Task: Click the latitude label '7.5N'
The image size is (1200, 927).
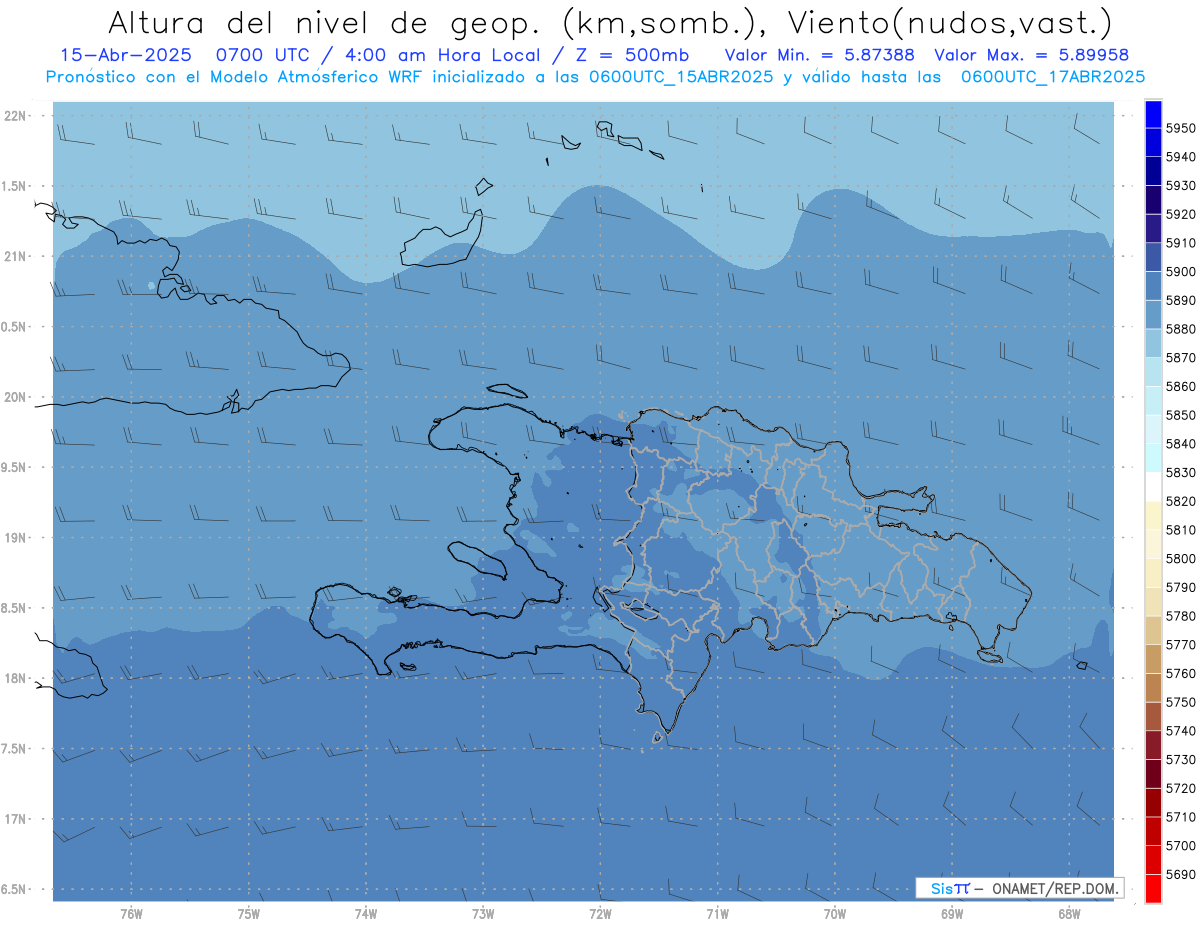Action: click(14, 749)
